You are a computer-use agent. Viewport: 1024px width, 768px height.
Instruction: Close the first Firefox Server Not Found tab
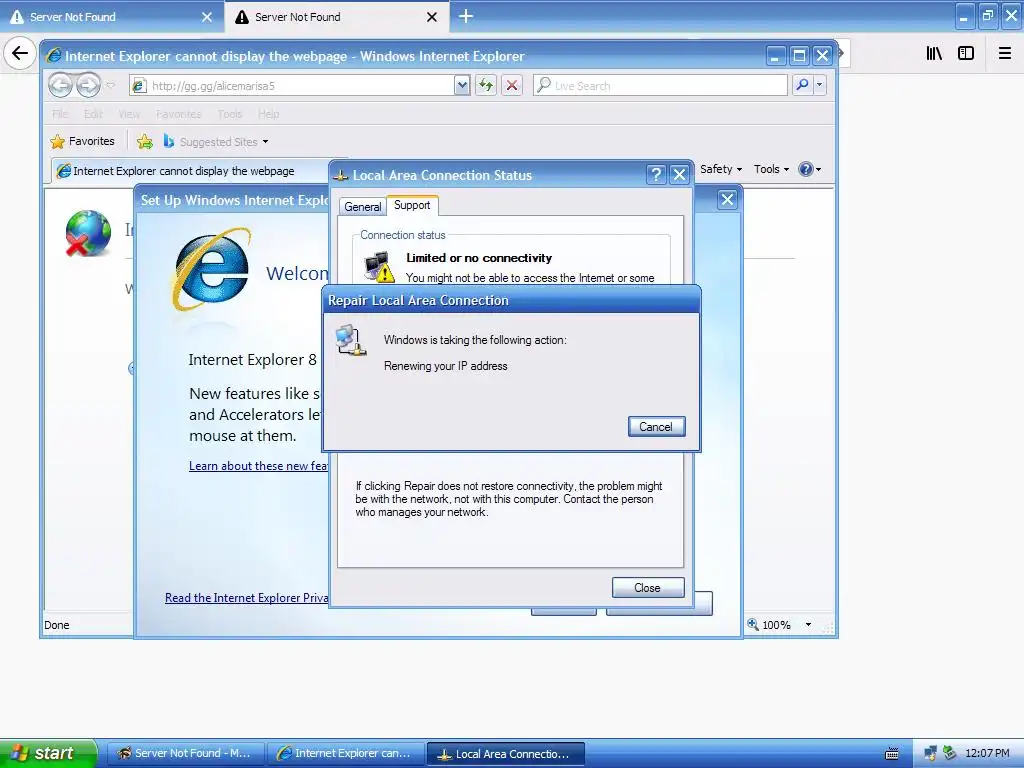(x=207, y=17)
